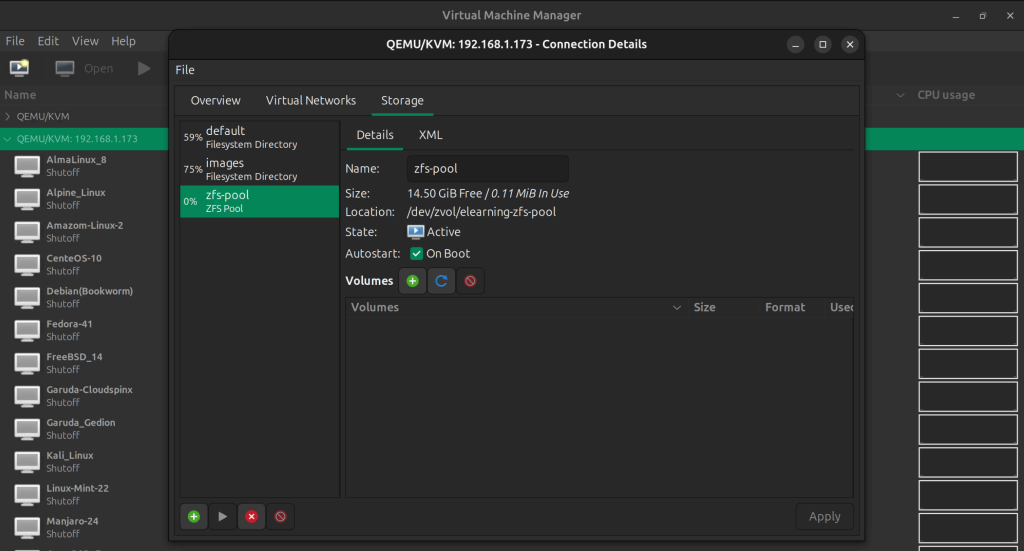Delete volume using red circle icon
Image resolution: width=1024 pixels, height=551 pixels.
470,281
